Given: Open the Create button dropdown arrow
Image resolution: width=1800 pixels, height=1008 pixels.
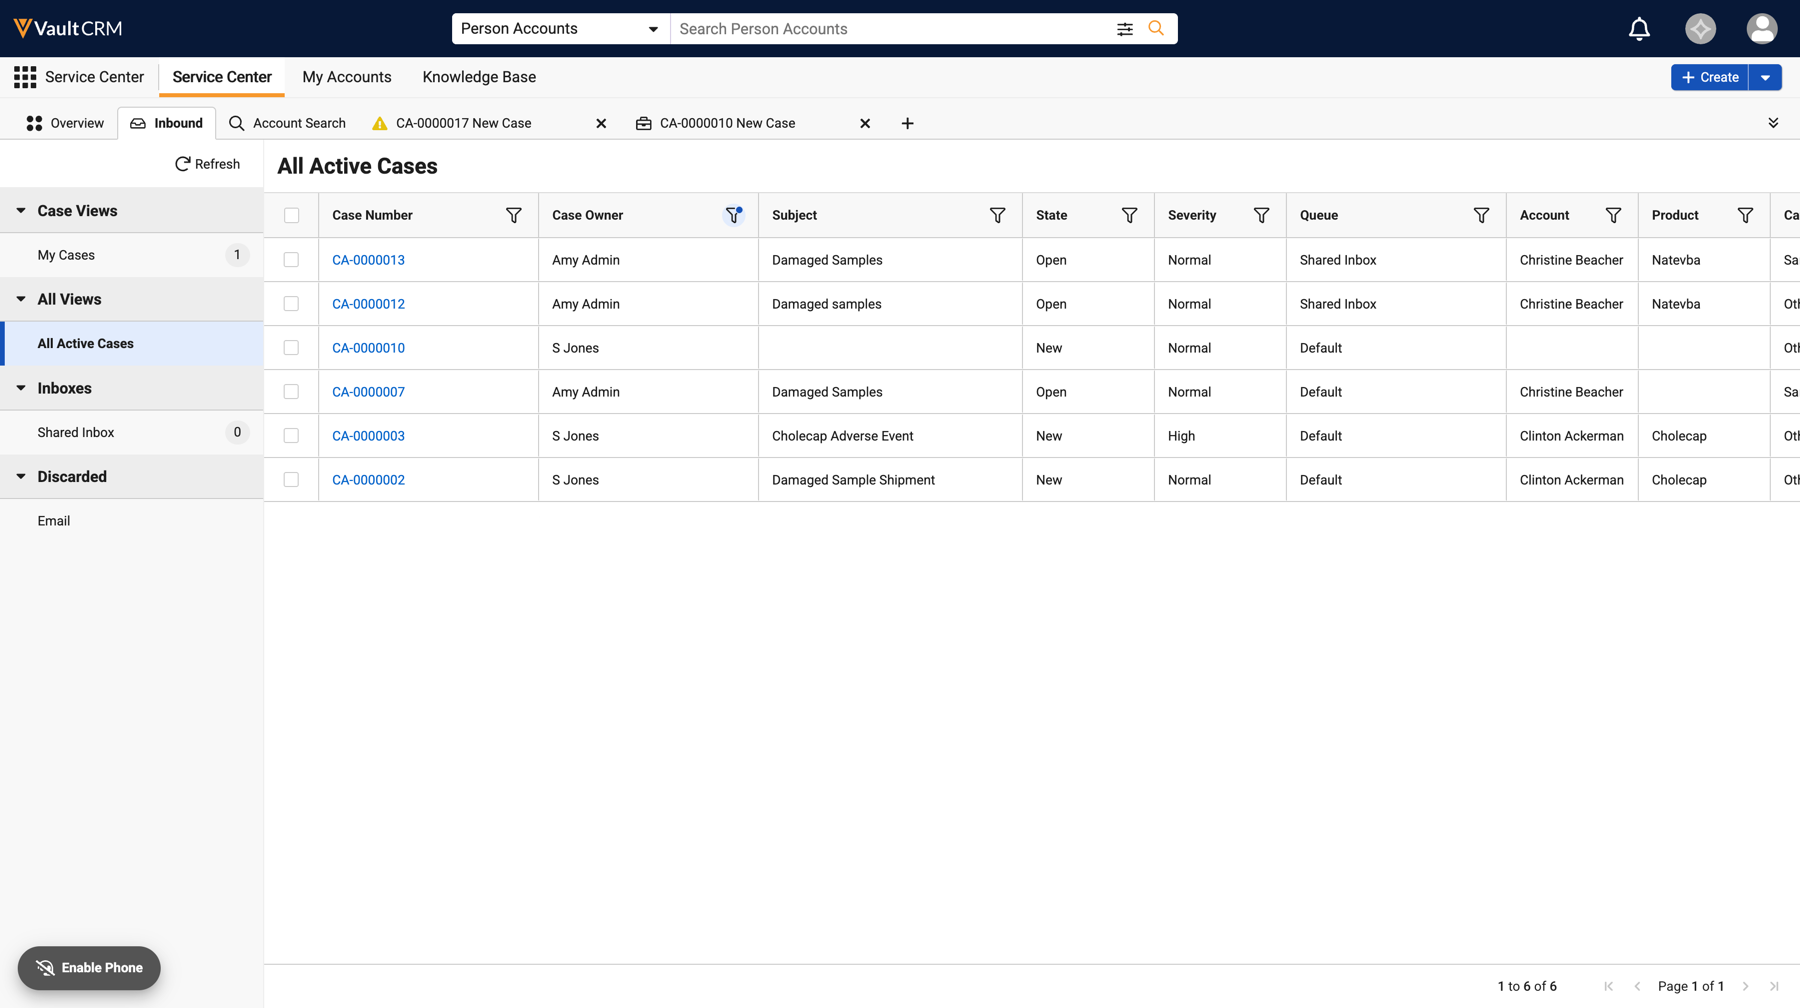Looking at the screenshot, I should [1765, 77].
